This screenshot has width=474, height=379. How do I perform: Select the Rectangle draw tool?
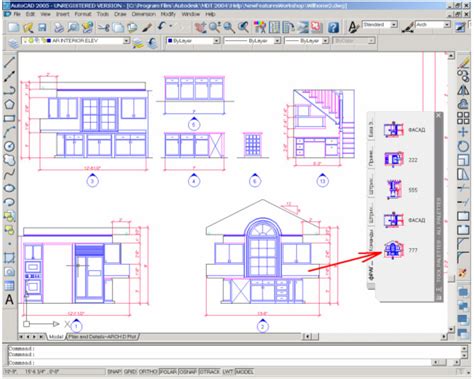click(x=9, y=118)
